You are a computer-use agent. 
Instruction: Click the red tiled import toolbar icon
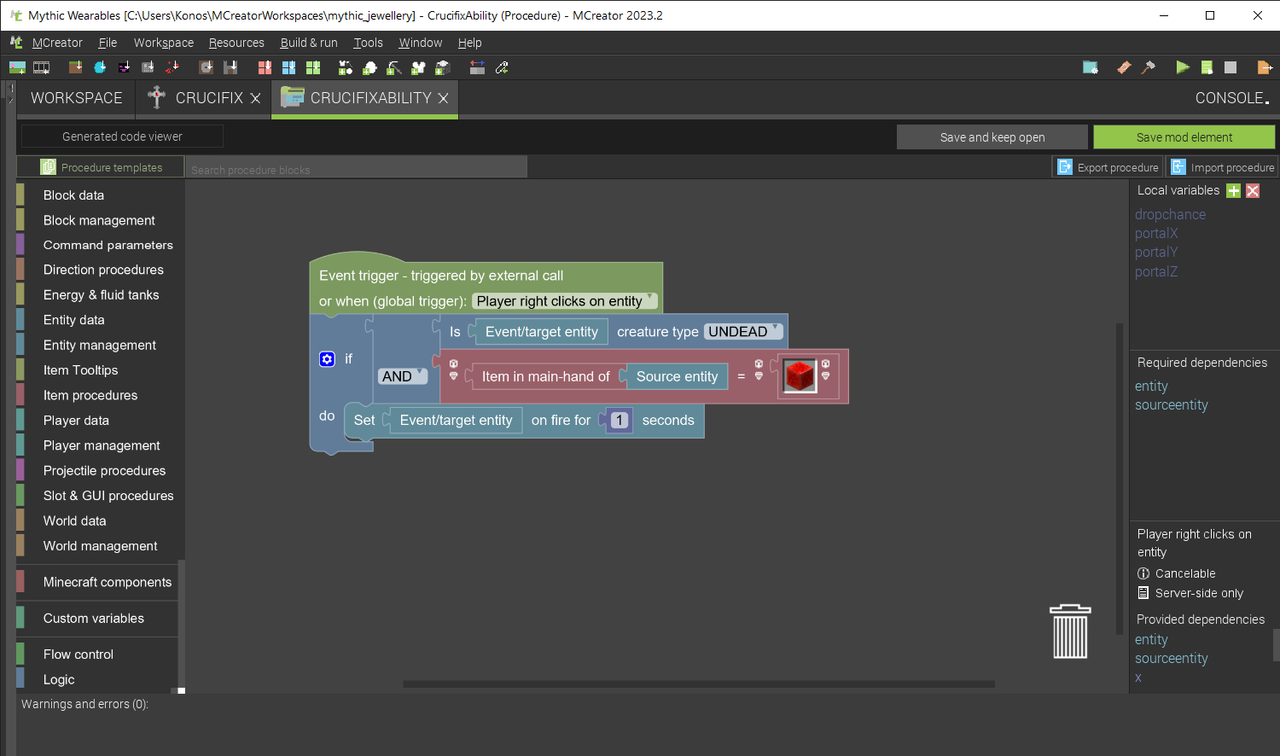[x=265, y=67]
